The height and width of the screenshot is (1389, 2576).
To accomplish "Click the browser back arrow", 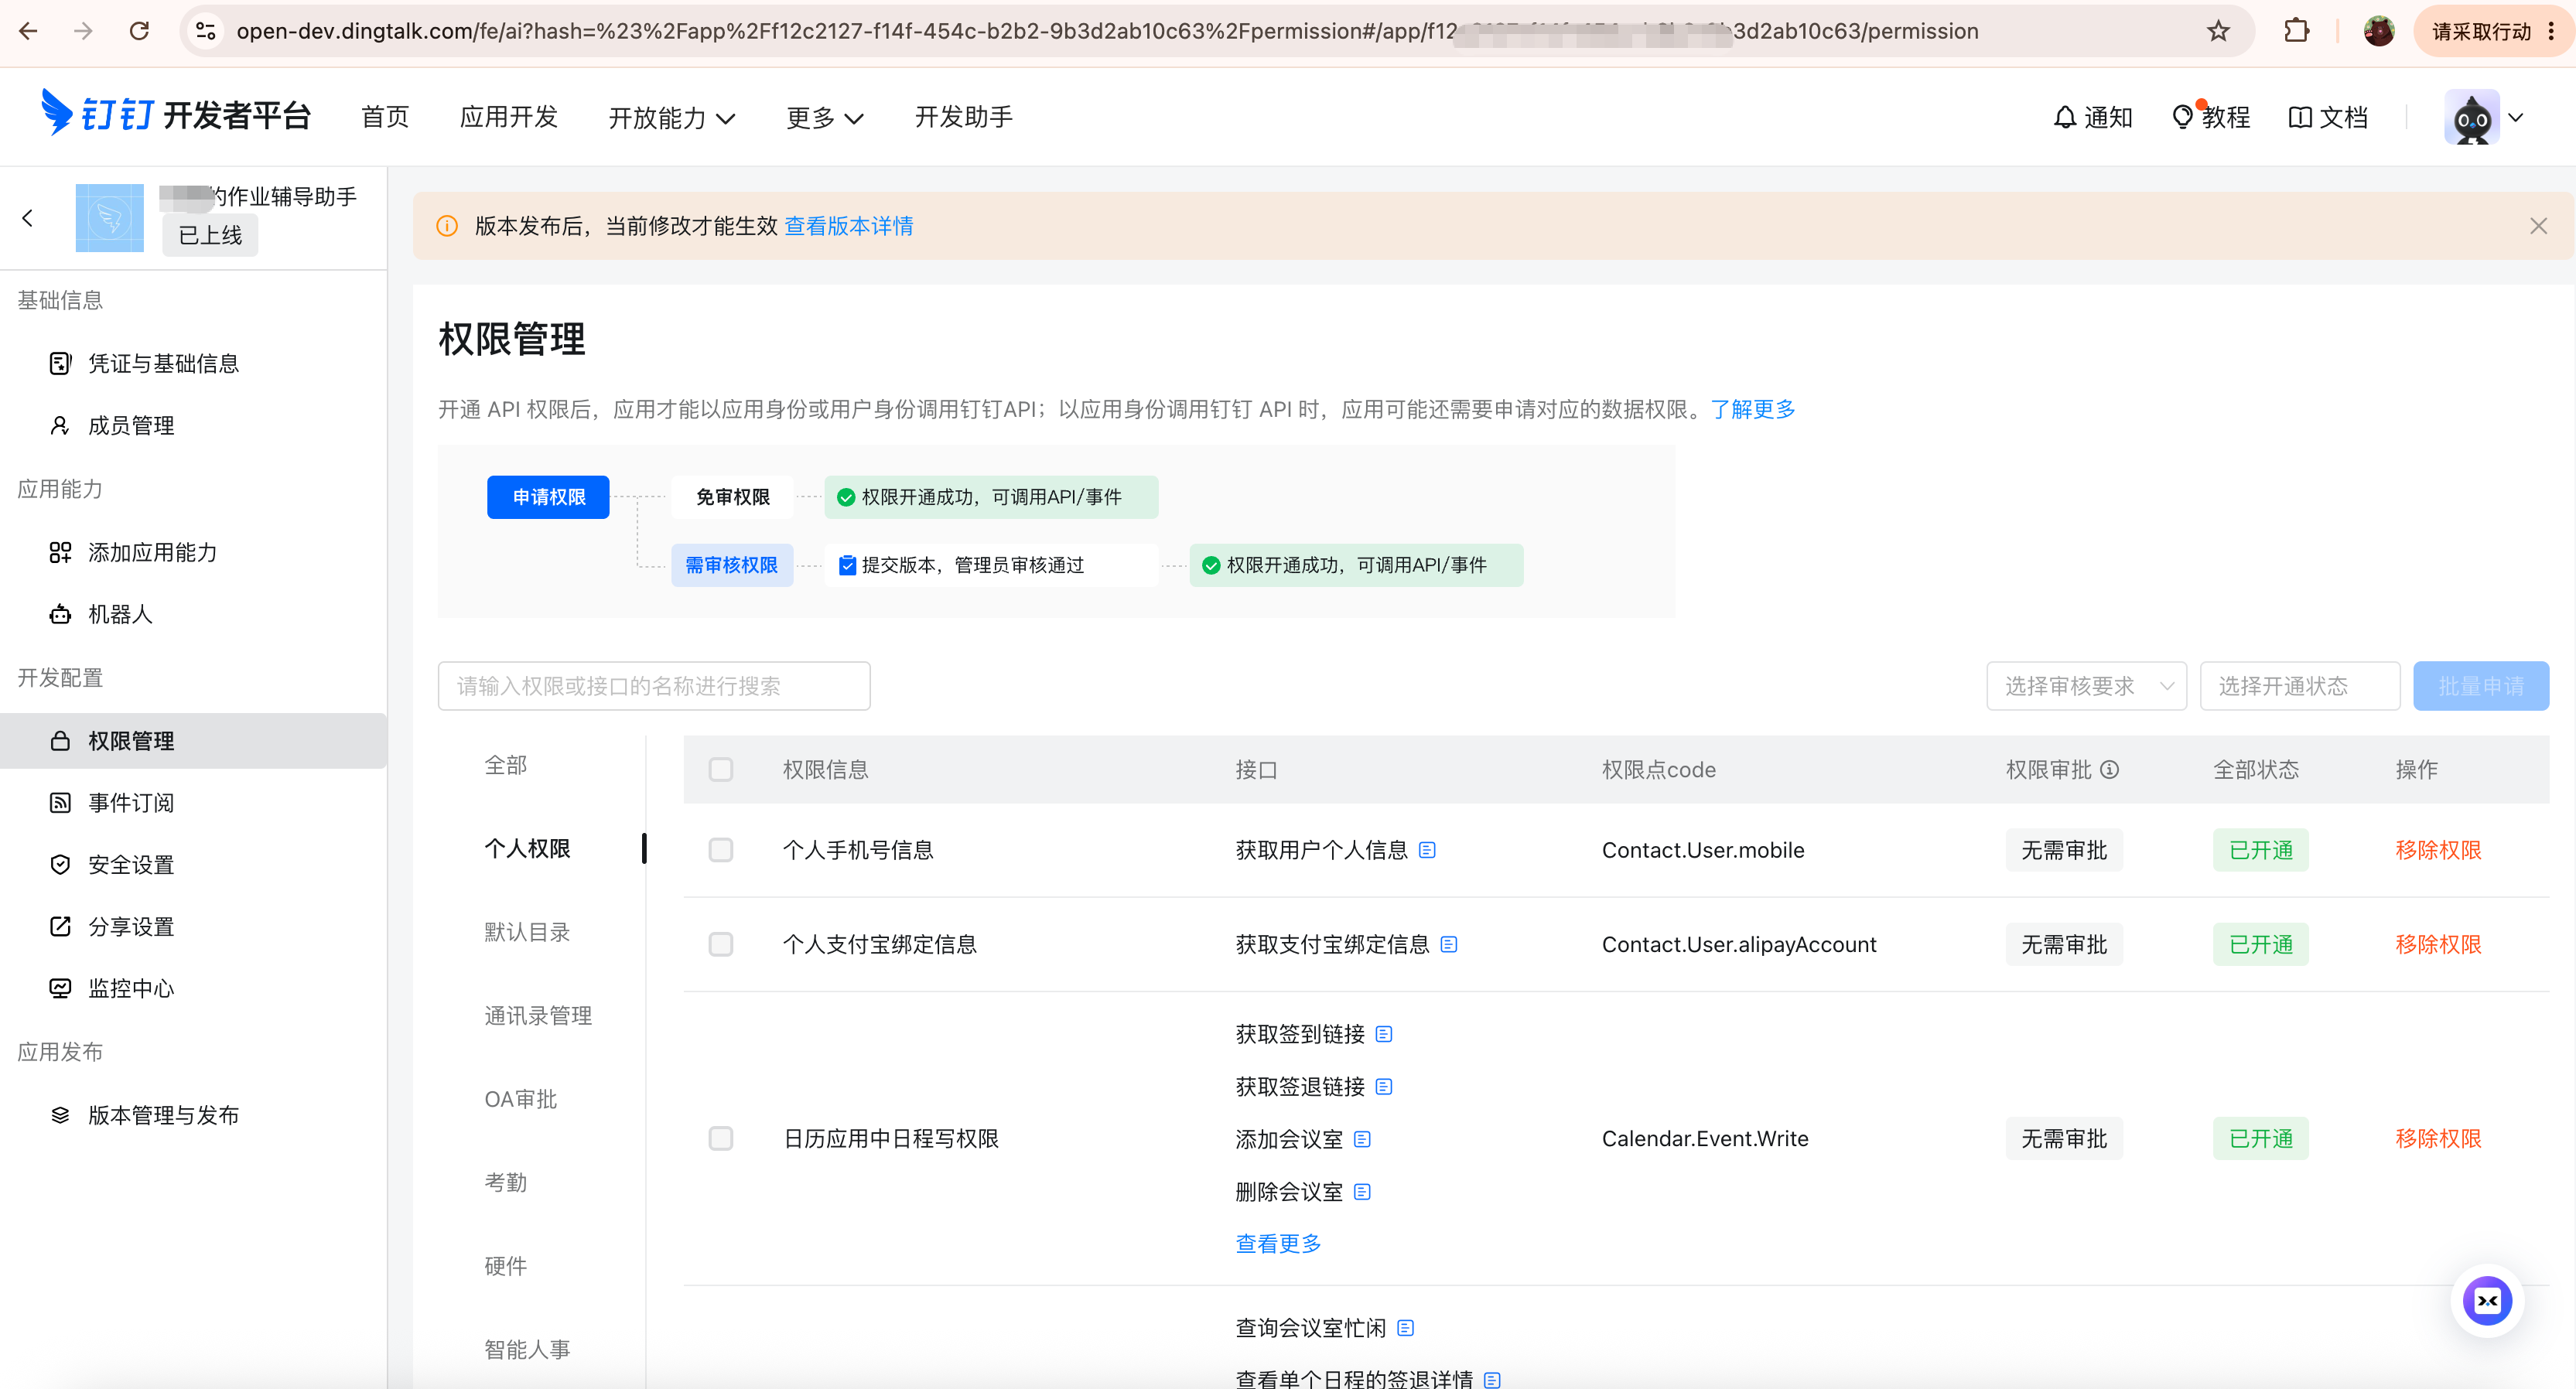I will point(28,31).
